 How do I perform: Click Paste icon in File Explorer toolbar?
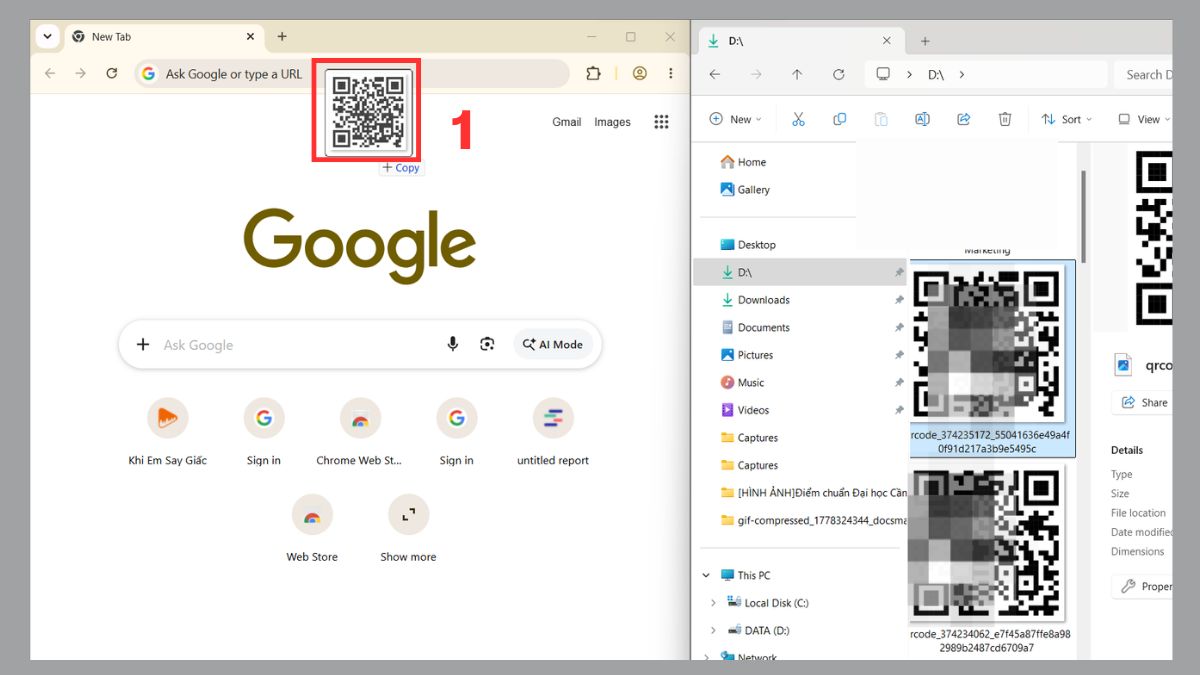pyautogui.click(x=881, y=119)
